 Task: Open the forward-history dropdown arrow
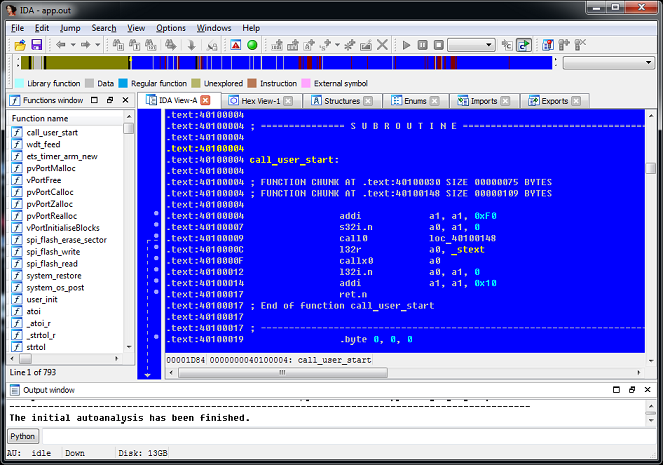98,45
